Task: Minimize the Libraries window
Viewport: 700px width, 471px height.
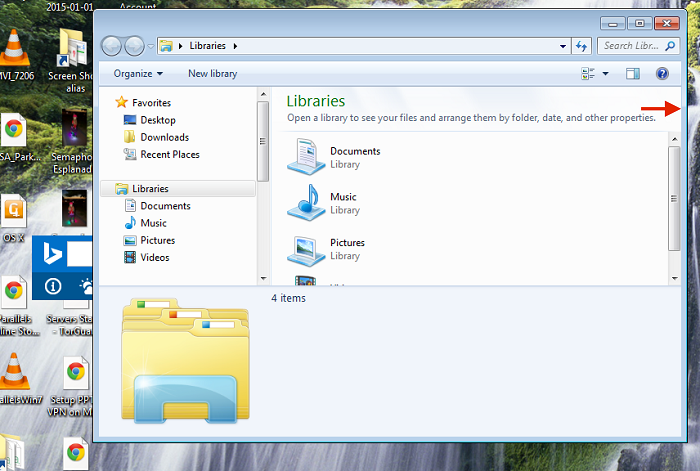Action: (x=612, y=23)
